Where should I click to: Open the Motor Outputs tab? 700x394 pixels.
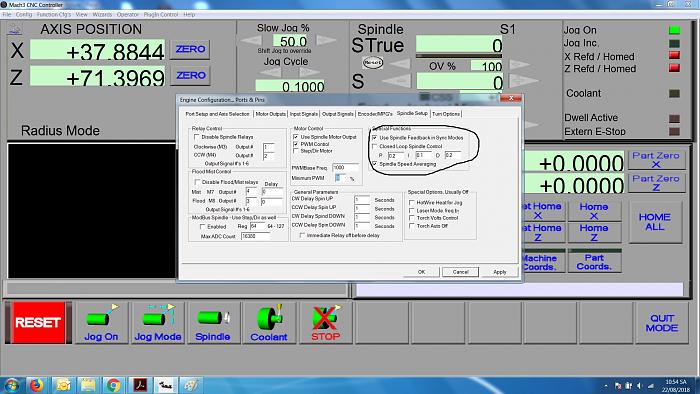pos(271,114)
